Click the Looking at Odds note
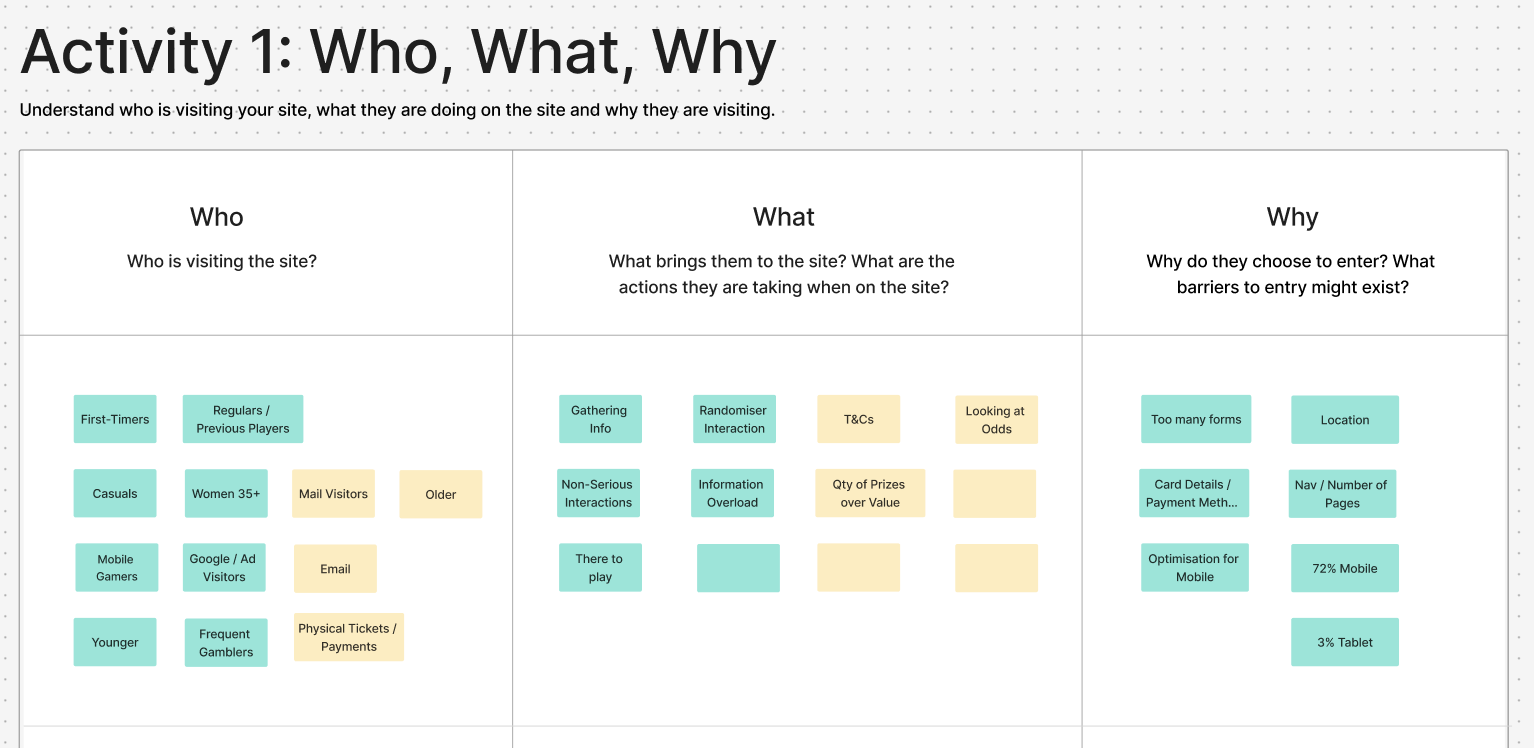The height and width of the screenshot is (748, 1534). coord(996,419)
